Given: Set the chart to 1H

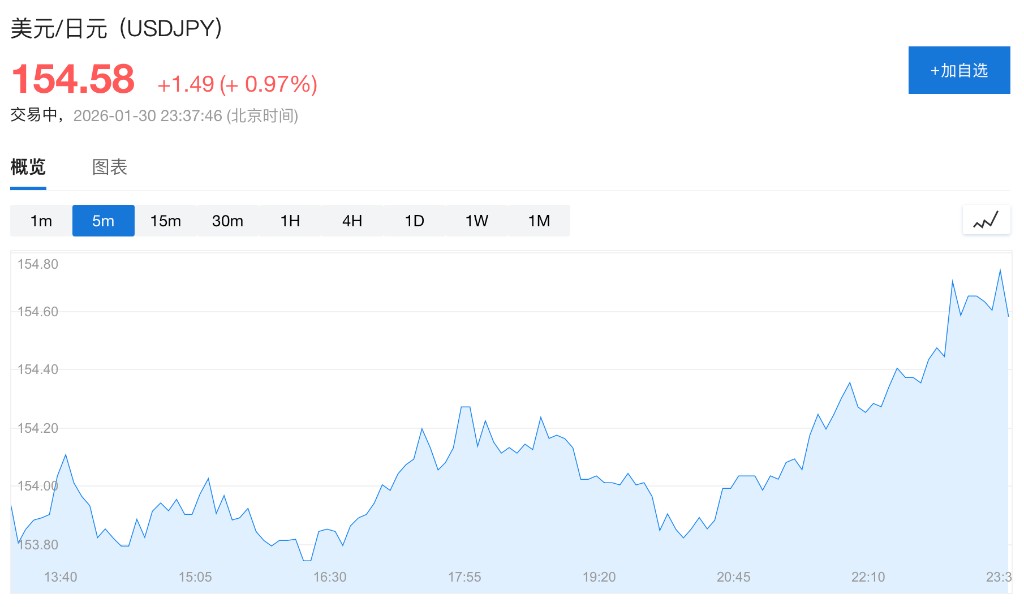Looking at the screenshot, I should coord(290,221).
